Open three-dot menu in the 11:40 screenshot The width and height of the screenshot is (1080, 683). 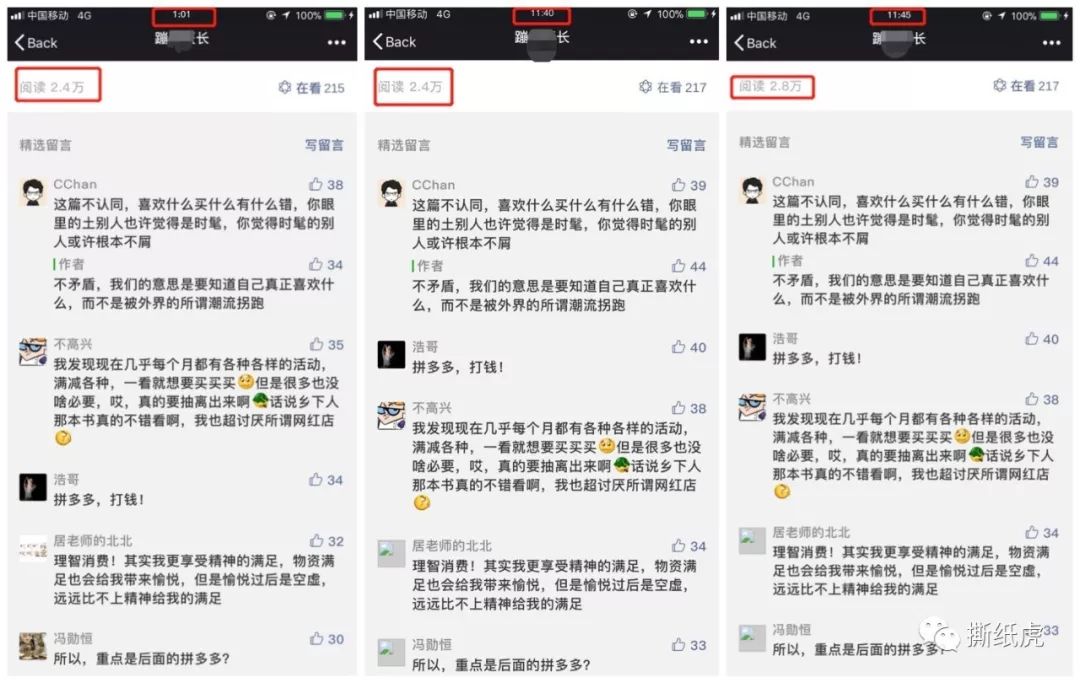698,42
